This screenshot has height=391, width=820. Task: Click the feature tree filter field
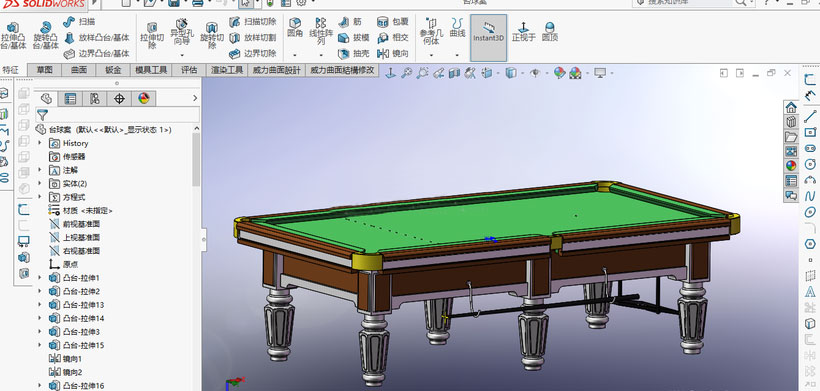pyautogui.click(x=117, y=115)
